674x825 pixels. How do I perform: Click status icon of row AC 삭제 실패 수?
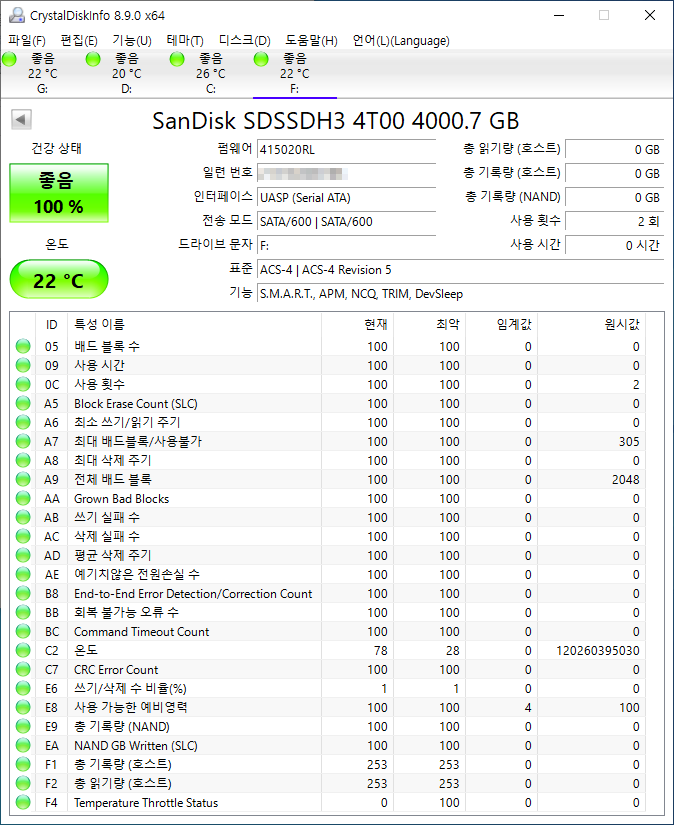click(x=23, y=536)
